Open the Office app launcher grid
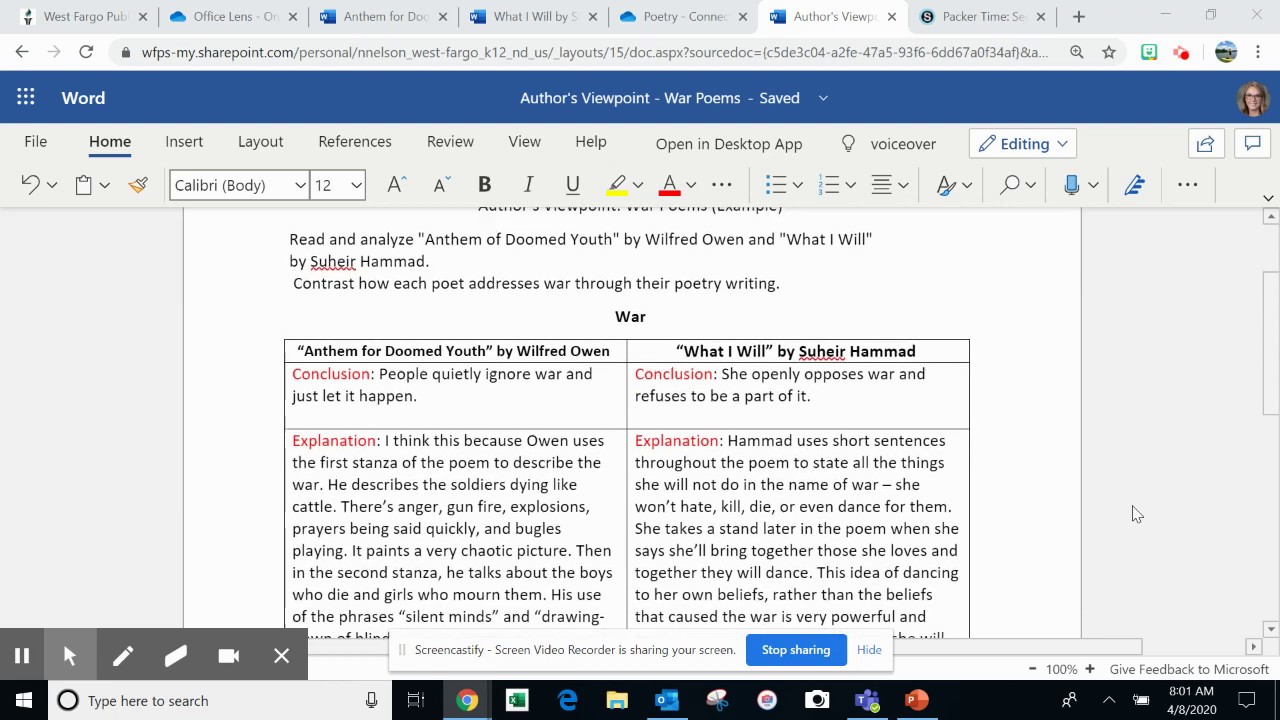The image size is (1280, 720). click(x=25, y=97)
